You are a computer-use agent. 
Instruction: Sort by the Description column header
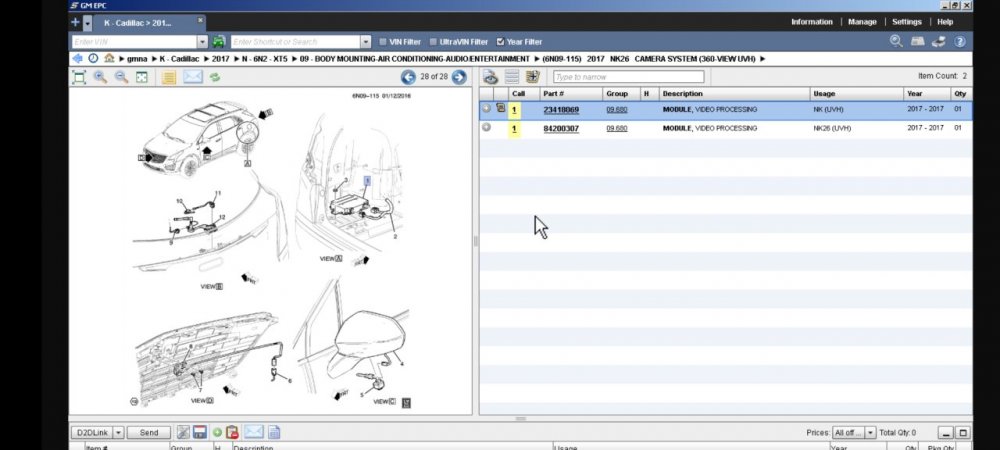734,94
